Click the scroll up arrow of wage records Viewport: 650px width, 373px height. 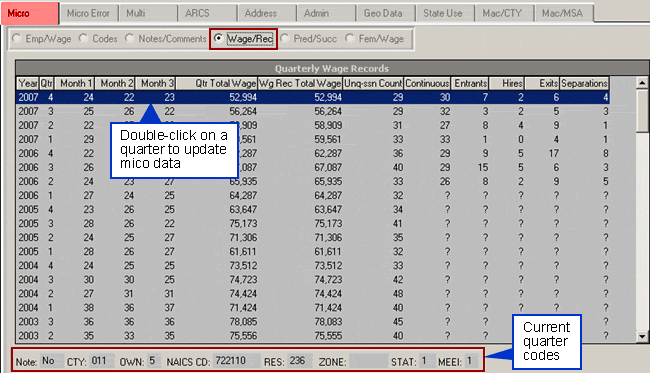coord(642,83)
